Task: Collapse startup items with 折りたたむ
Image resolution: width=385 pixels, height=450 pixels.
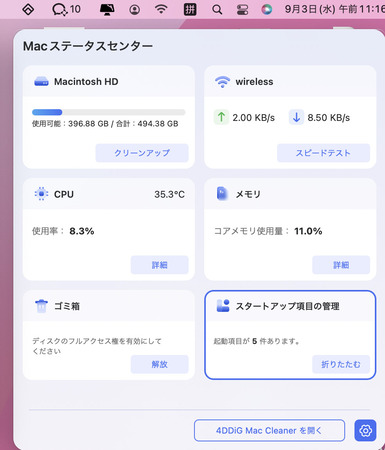Action: click(x=341, y=364)
